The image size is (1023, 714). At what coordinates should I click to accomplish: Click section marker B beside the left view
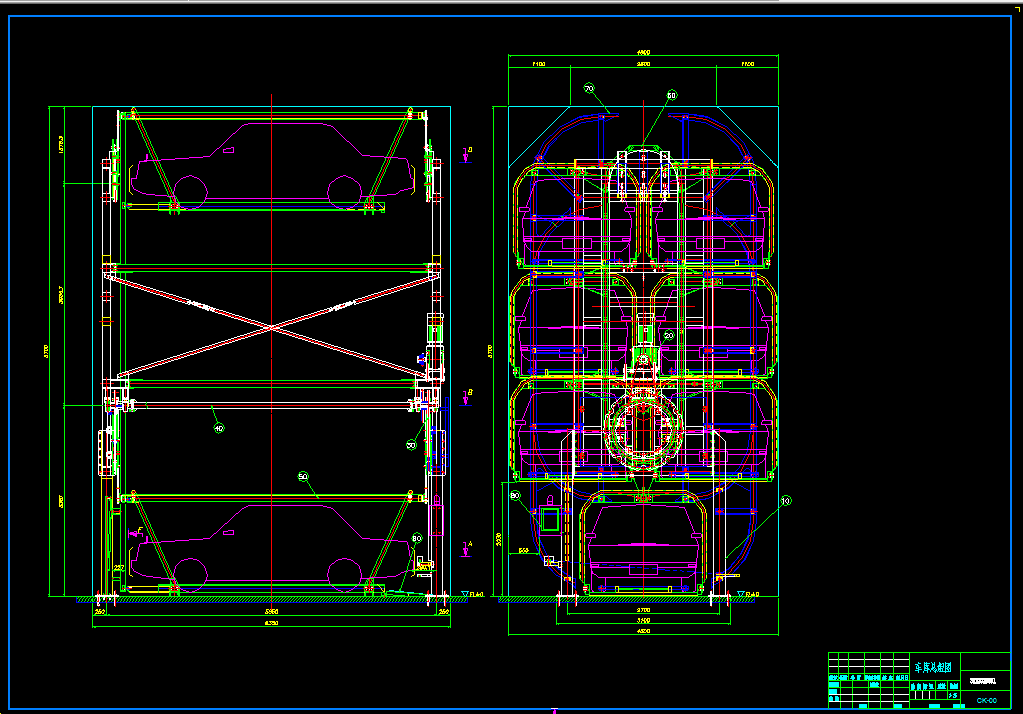point(467,397)
